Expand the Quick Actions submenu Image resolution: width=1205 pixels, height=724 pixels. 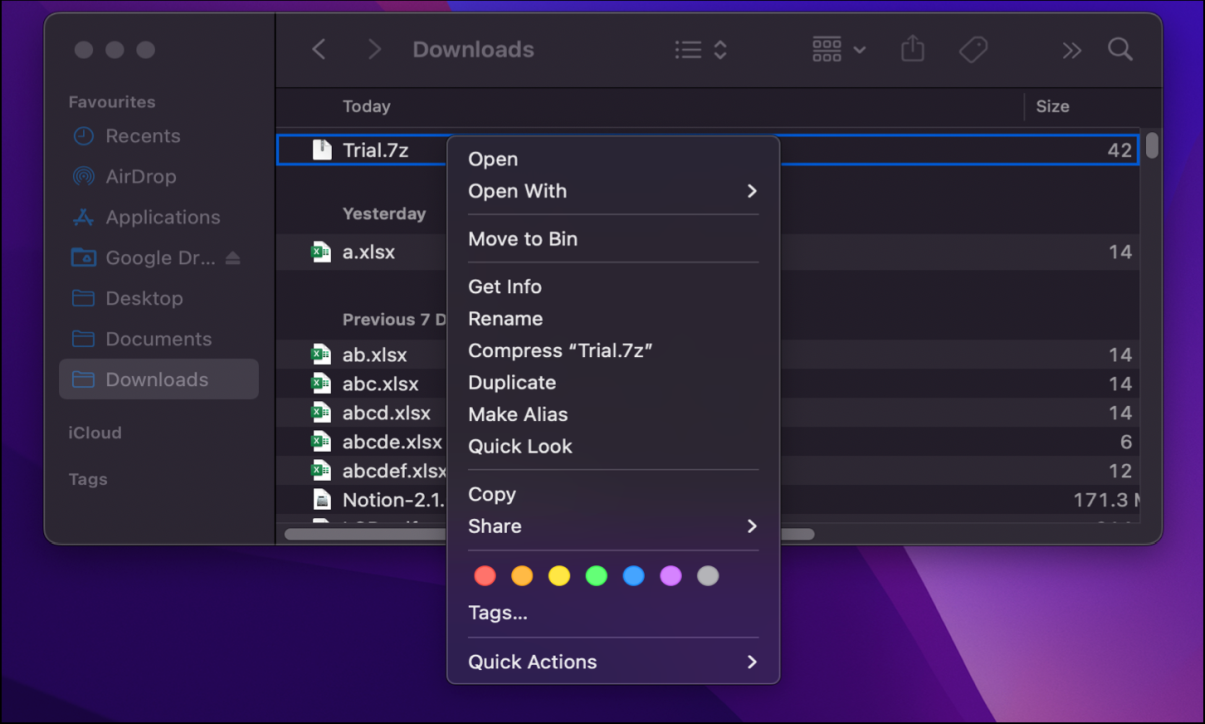point(612,662)
